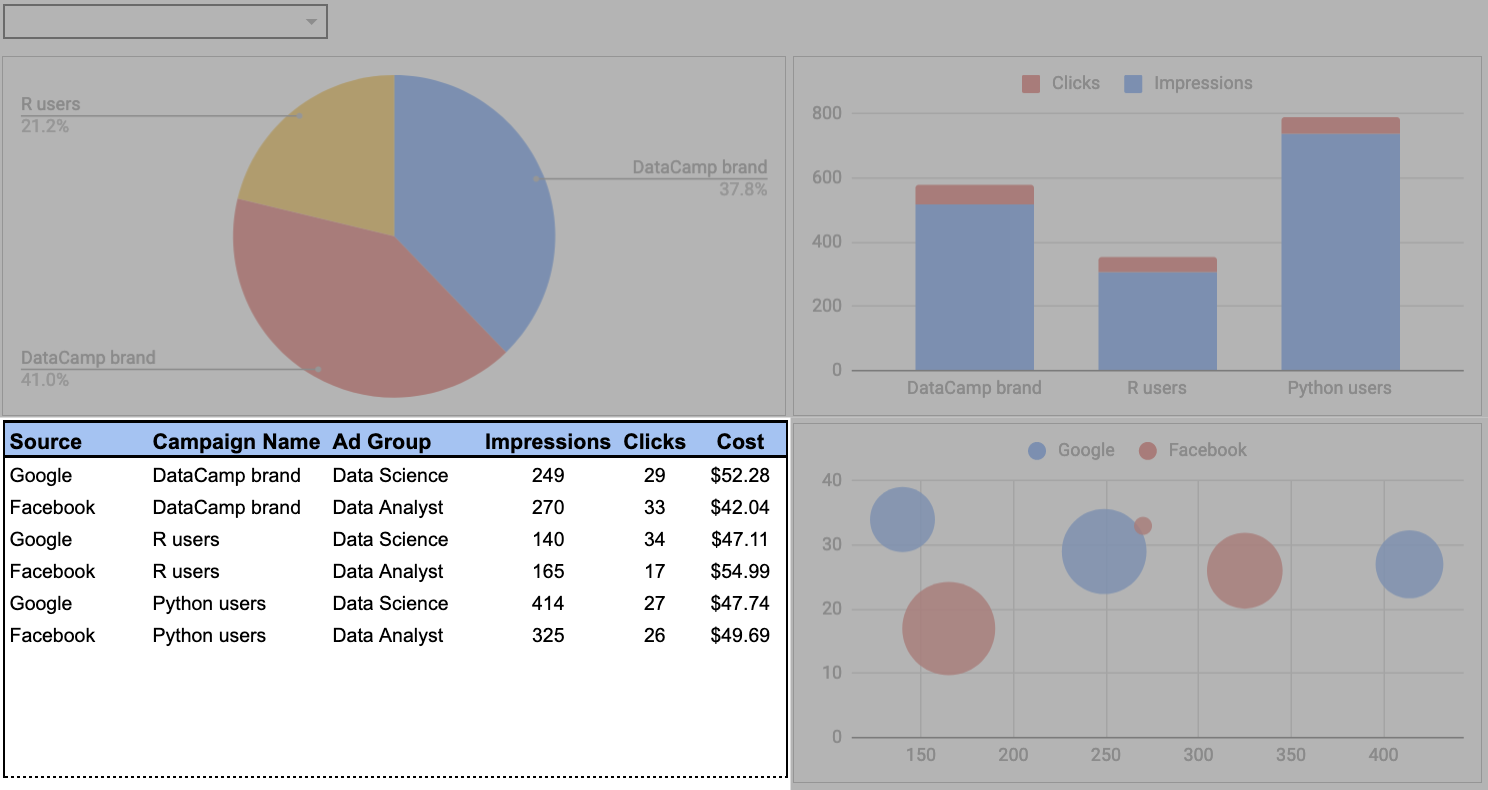This screenshot has width=1488, height=790.
Task: Pick the cost cell $54.99
Action: (740, 571)
